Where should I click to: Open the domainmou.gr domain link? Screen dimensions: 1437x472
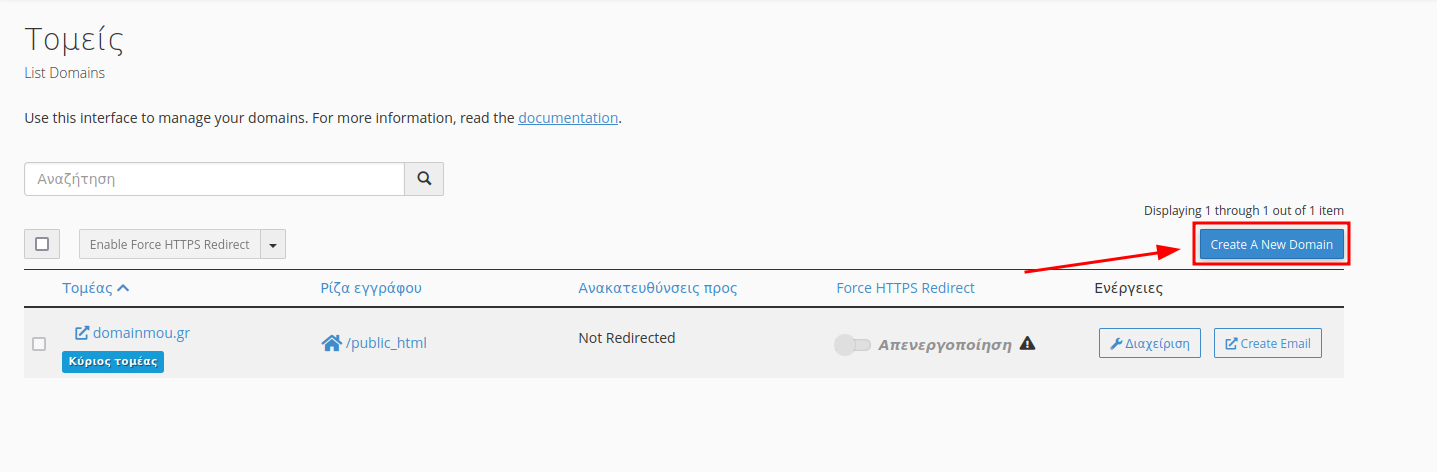tap(141, 333)
